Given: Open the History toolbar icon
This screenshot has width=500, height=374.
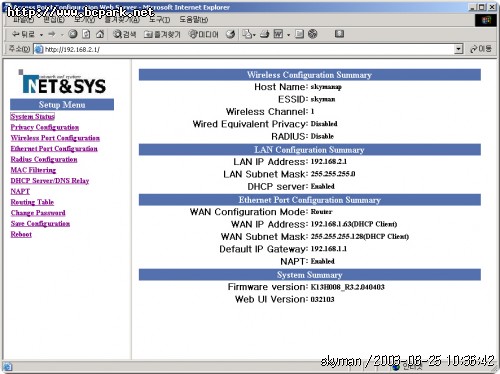Looking at the screenshot, I should [230, 34].
